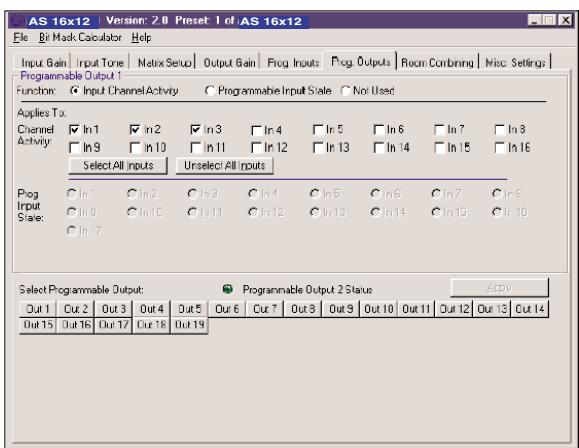Image resolution: width=579 pixels, height=448 pixels.
Task: Select the Prog. Outputs tab
Action: pos(360,61)
